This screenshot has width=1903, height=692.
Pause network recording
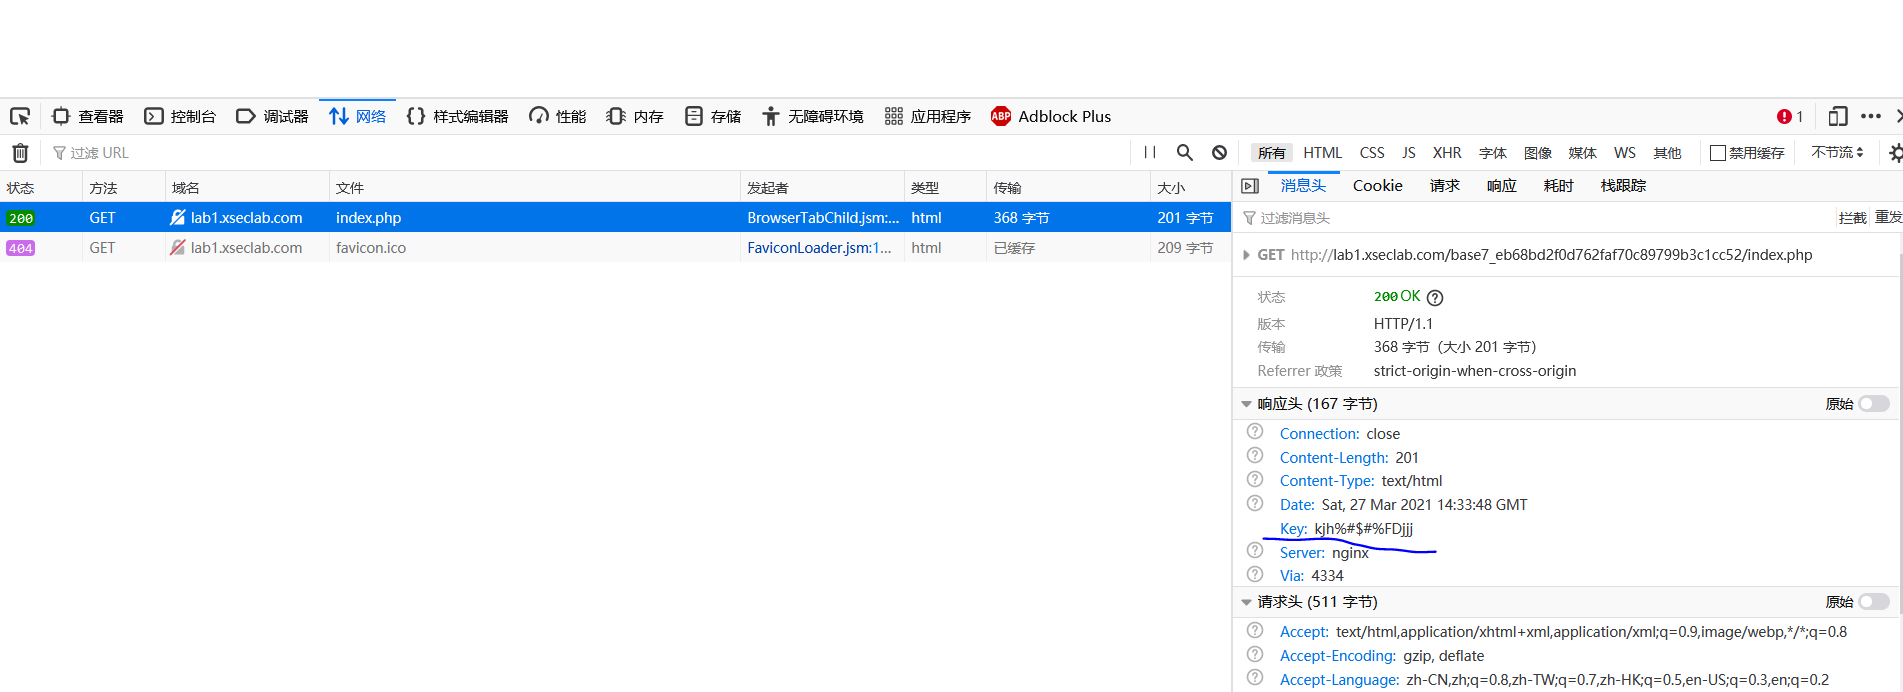click(x=1150, y=153)
